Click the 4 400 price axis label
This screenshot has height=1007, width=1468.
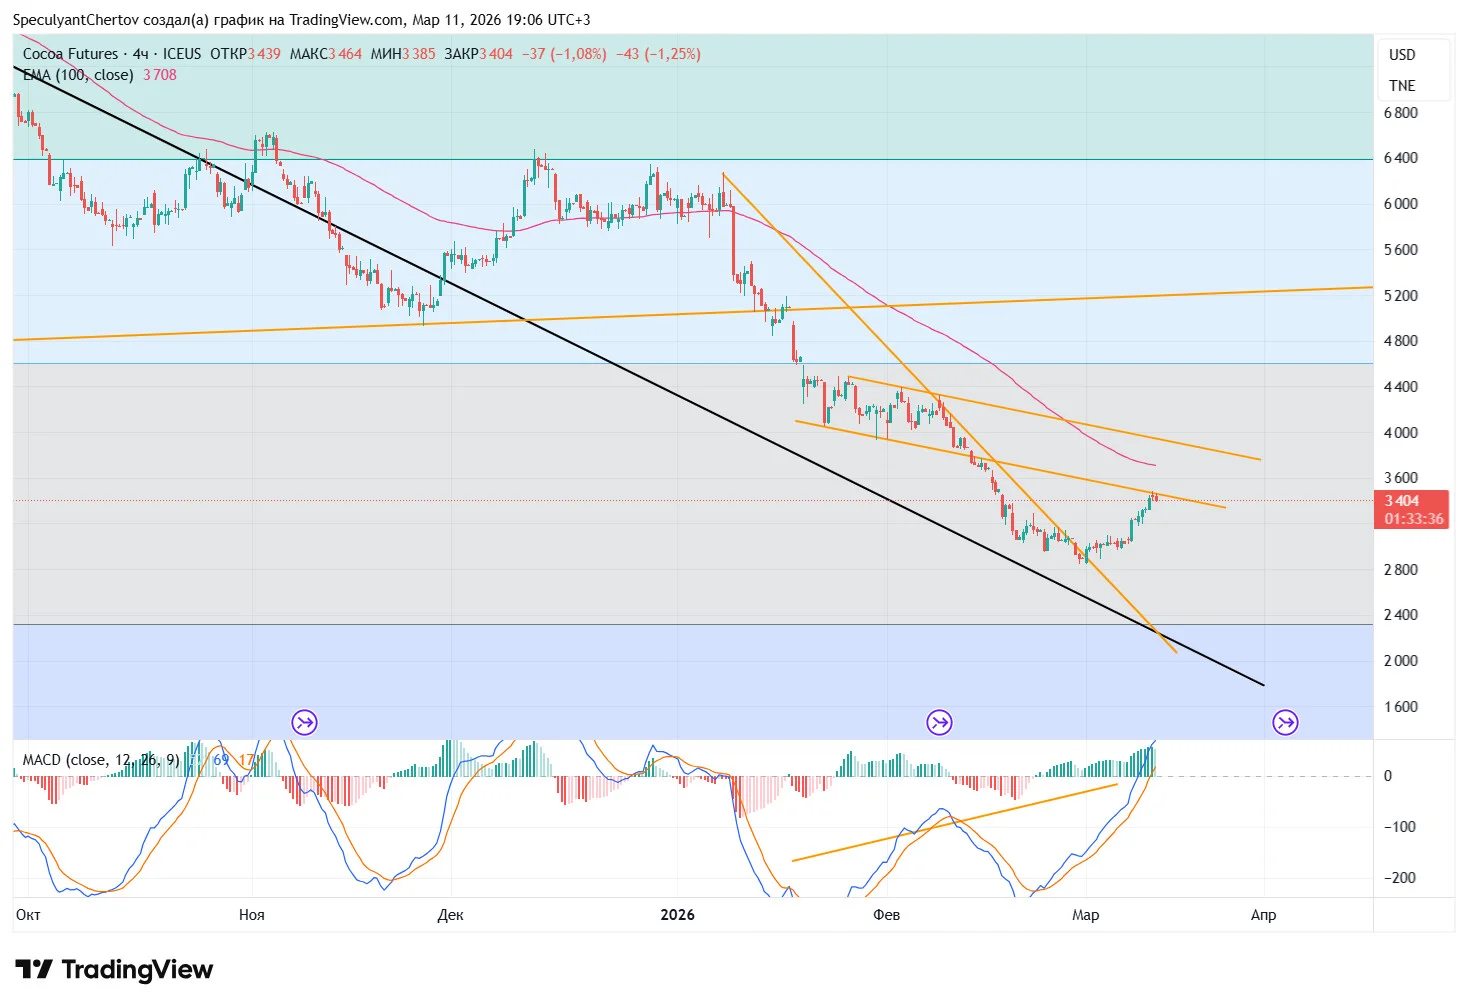click(x=1401, y=387)
